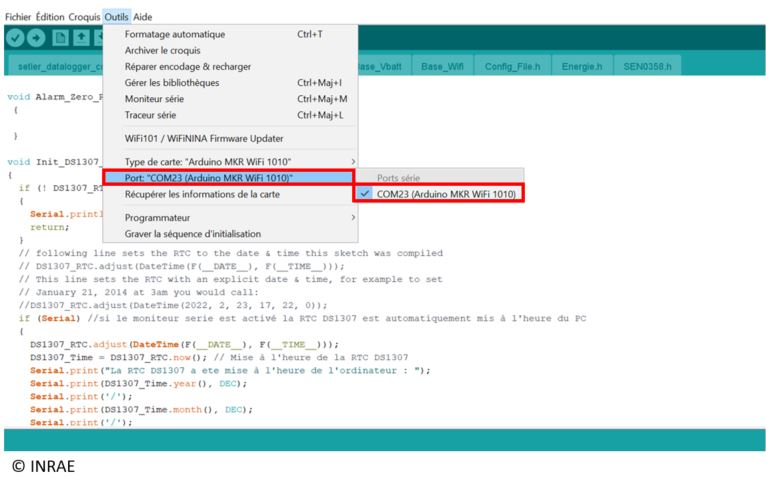Open the SEN0358.h tab
Image resolution: width=766 pixels, height=477 pixels.
[x=647, y=67]
